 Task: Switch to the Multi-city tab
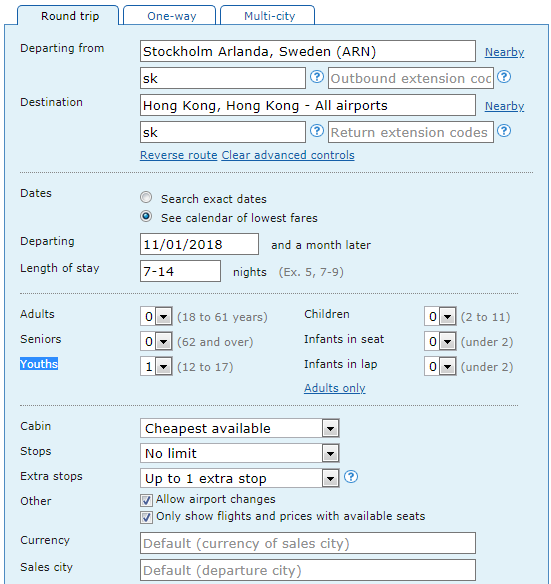pyautogui.click(x=269, y=16)
